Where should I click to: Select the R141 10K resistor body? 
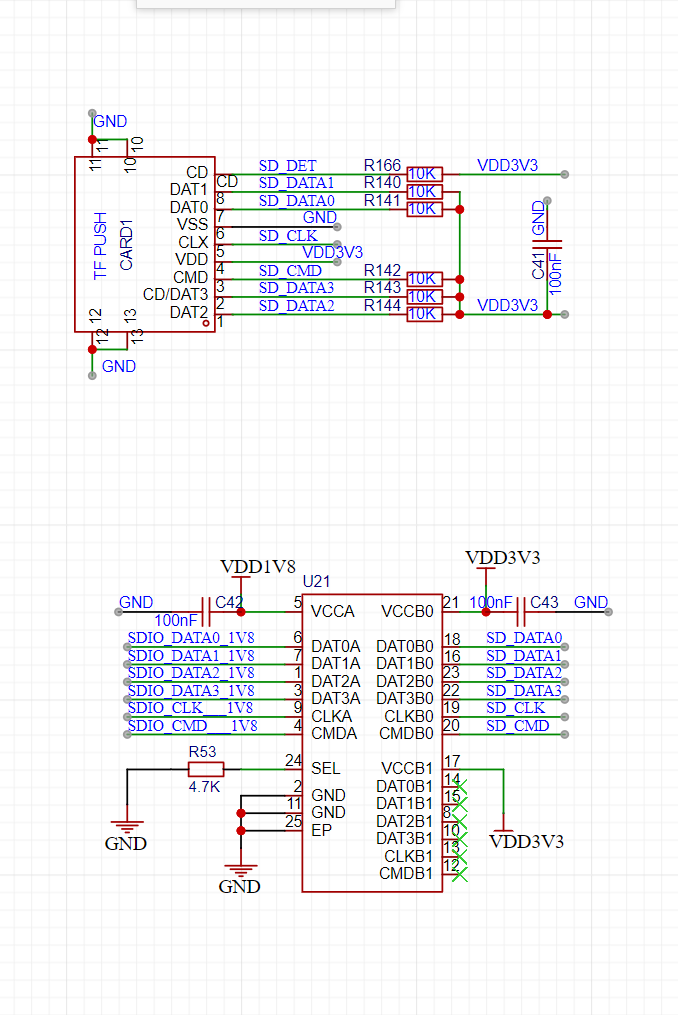[425, 209]
